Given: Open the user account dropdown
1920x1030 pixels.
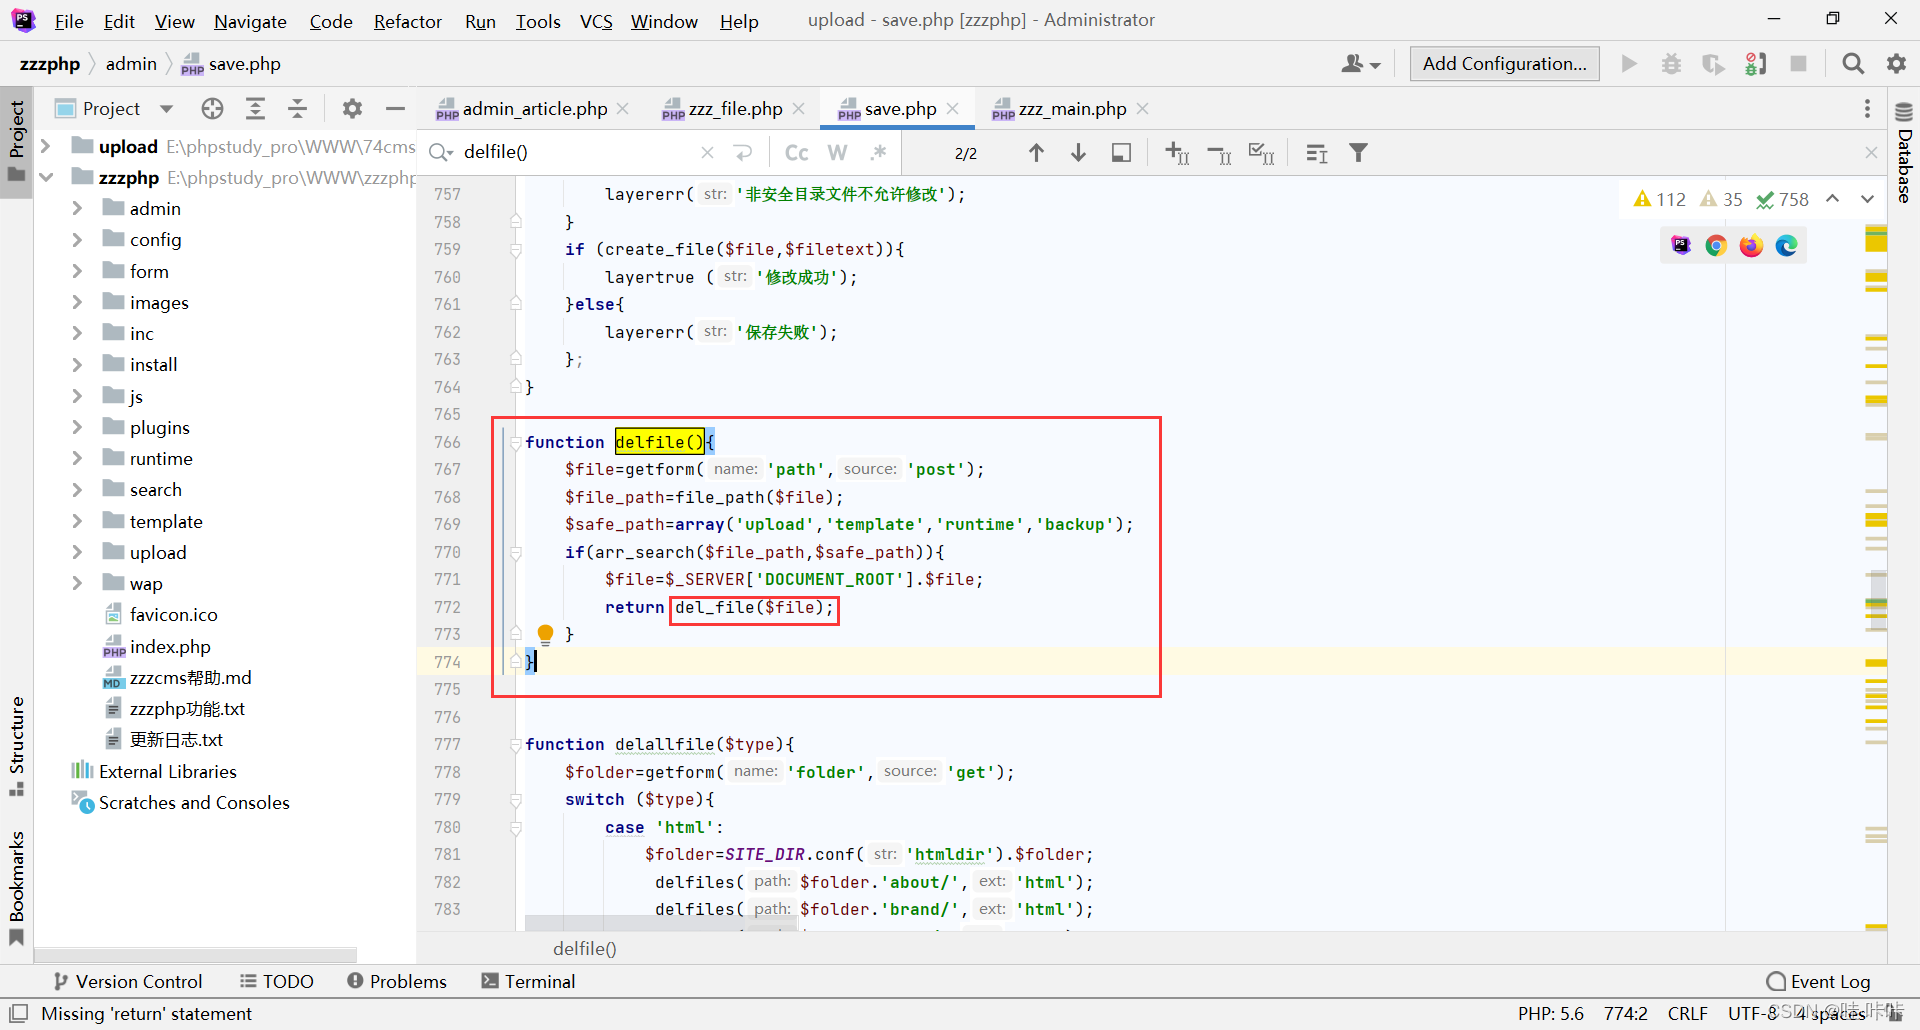Looking at the screenshot, I should (1361, 63).
